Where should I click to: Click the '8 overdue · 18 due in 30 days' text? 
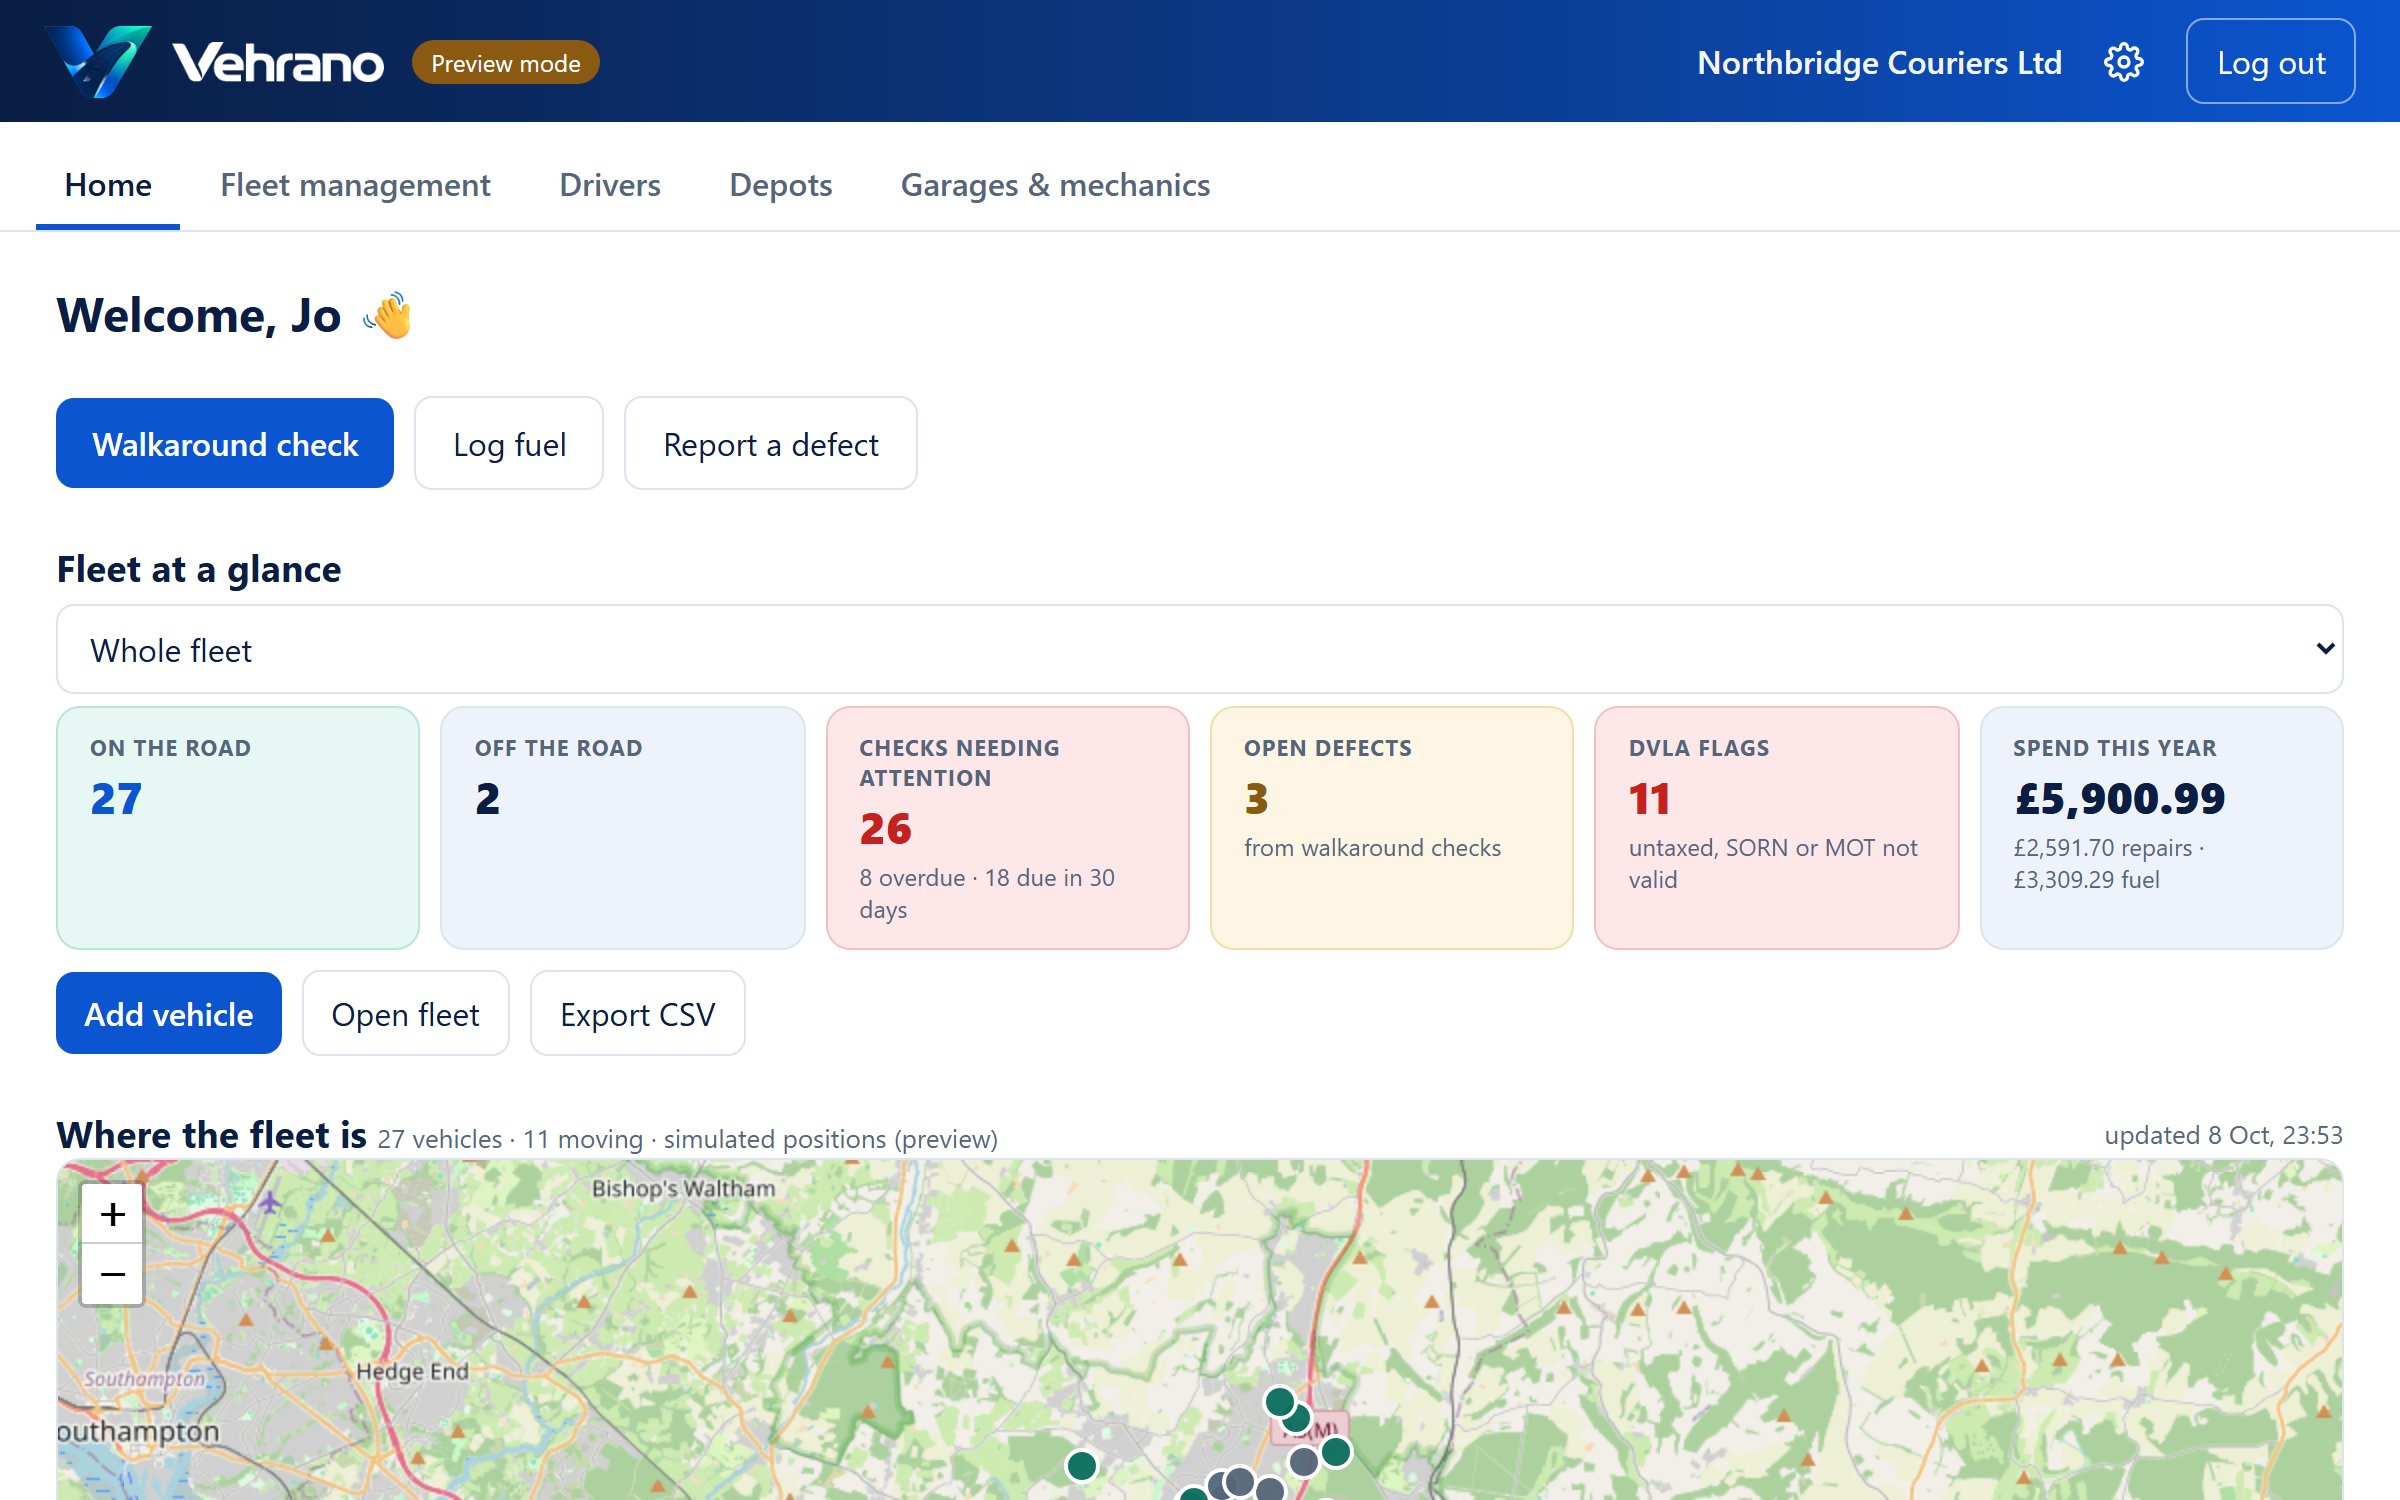coord(986,893)
